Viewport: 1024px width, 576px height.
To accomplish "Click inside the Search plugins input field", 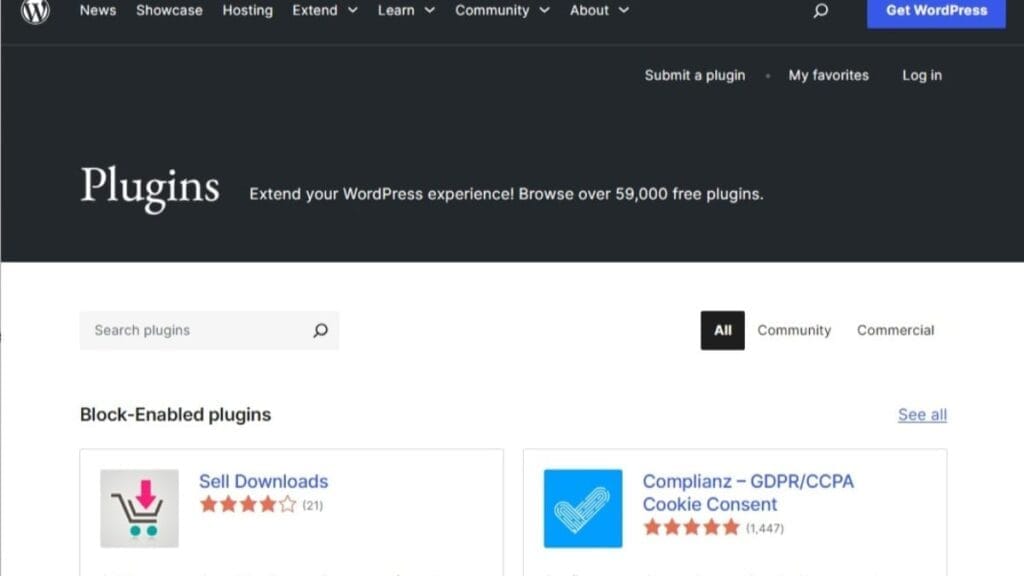I will tap(190, 330).
